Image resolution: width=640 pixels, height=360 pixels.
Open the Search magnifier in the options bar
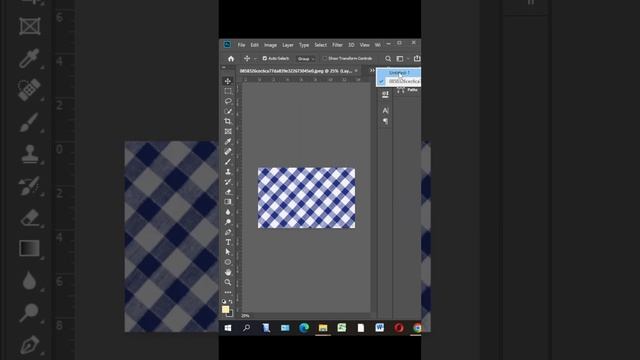point(388,59)
